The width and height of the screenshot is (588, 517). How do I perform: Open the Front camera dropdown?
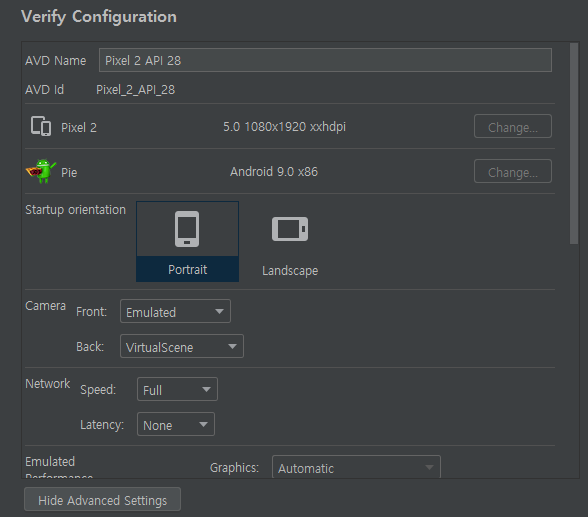(175, 311)
